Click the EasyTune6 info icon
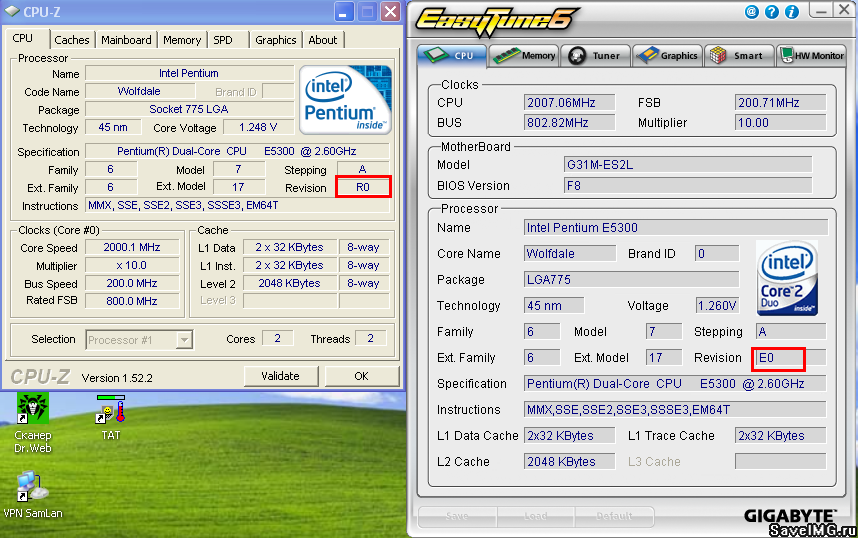Image resolution: width=858 pixels, height=538 pixels. (x=792, y=12)
